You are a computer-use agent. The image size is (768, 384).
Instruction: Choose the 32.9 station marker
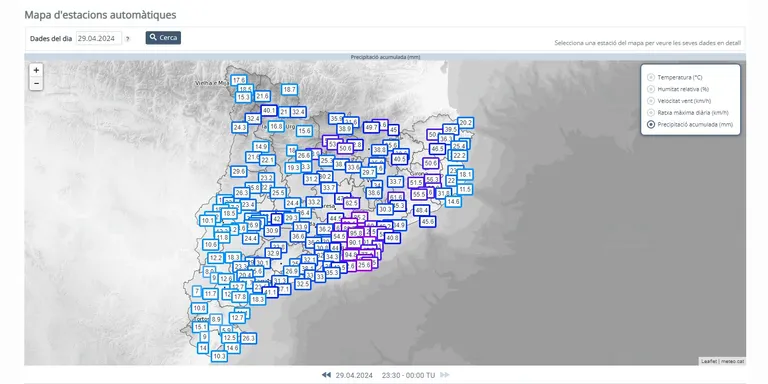(273, 253)
